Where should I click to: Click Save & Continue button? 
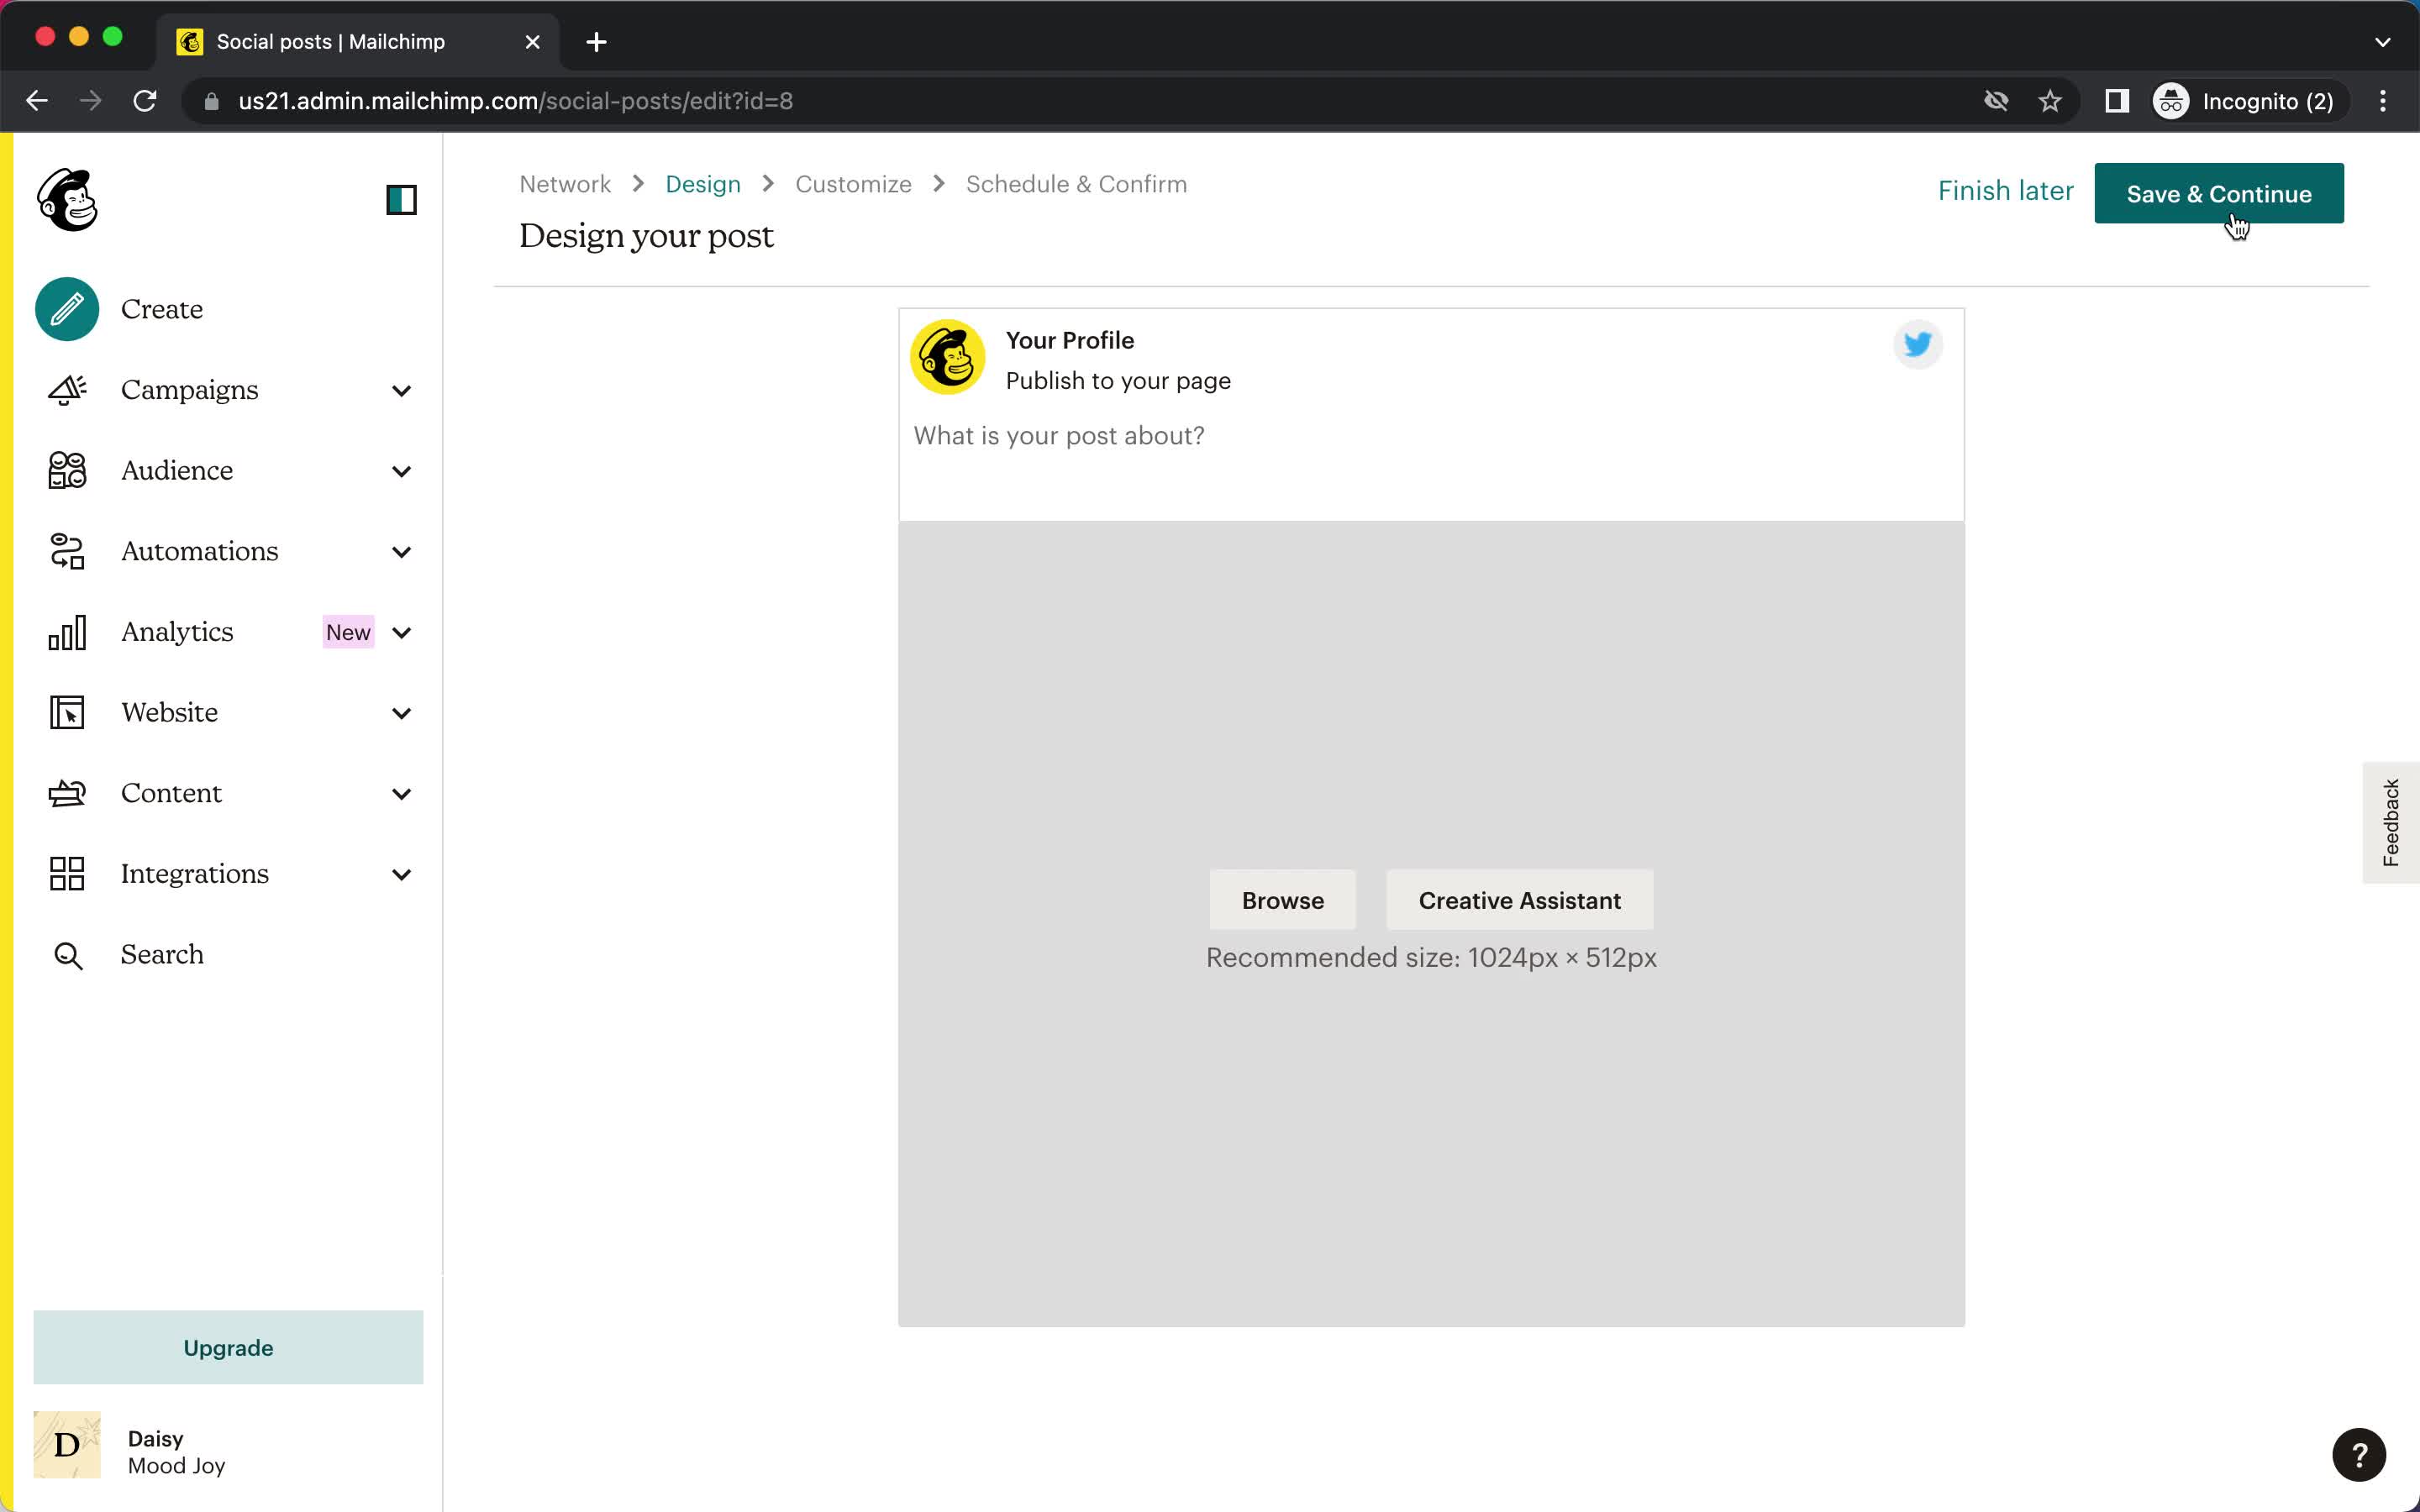pyautogui.click(x=2220, y=193)
